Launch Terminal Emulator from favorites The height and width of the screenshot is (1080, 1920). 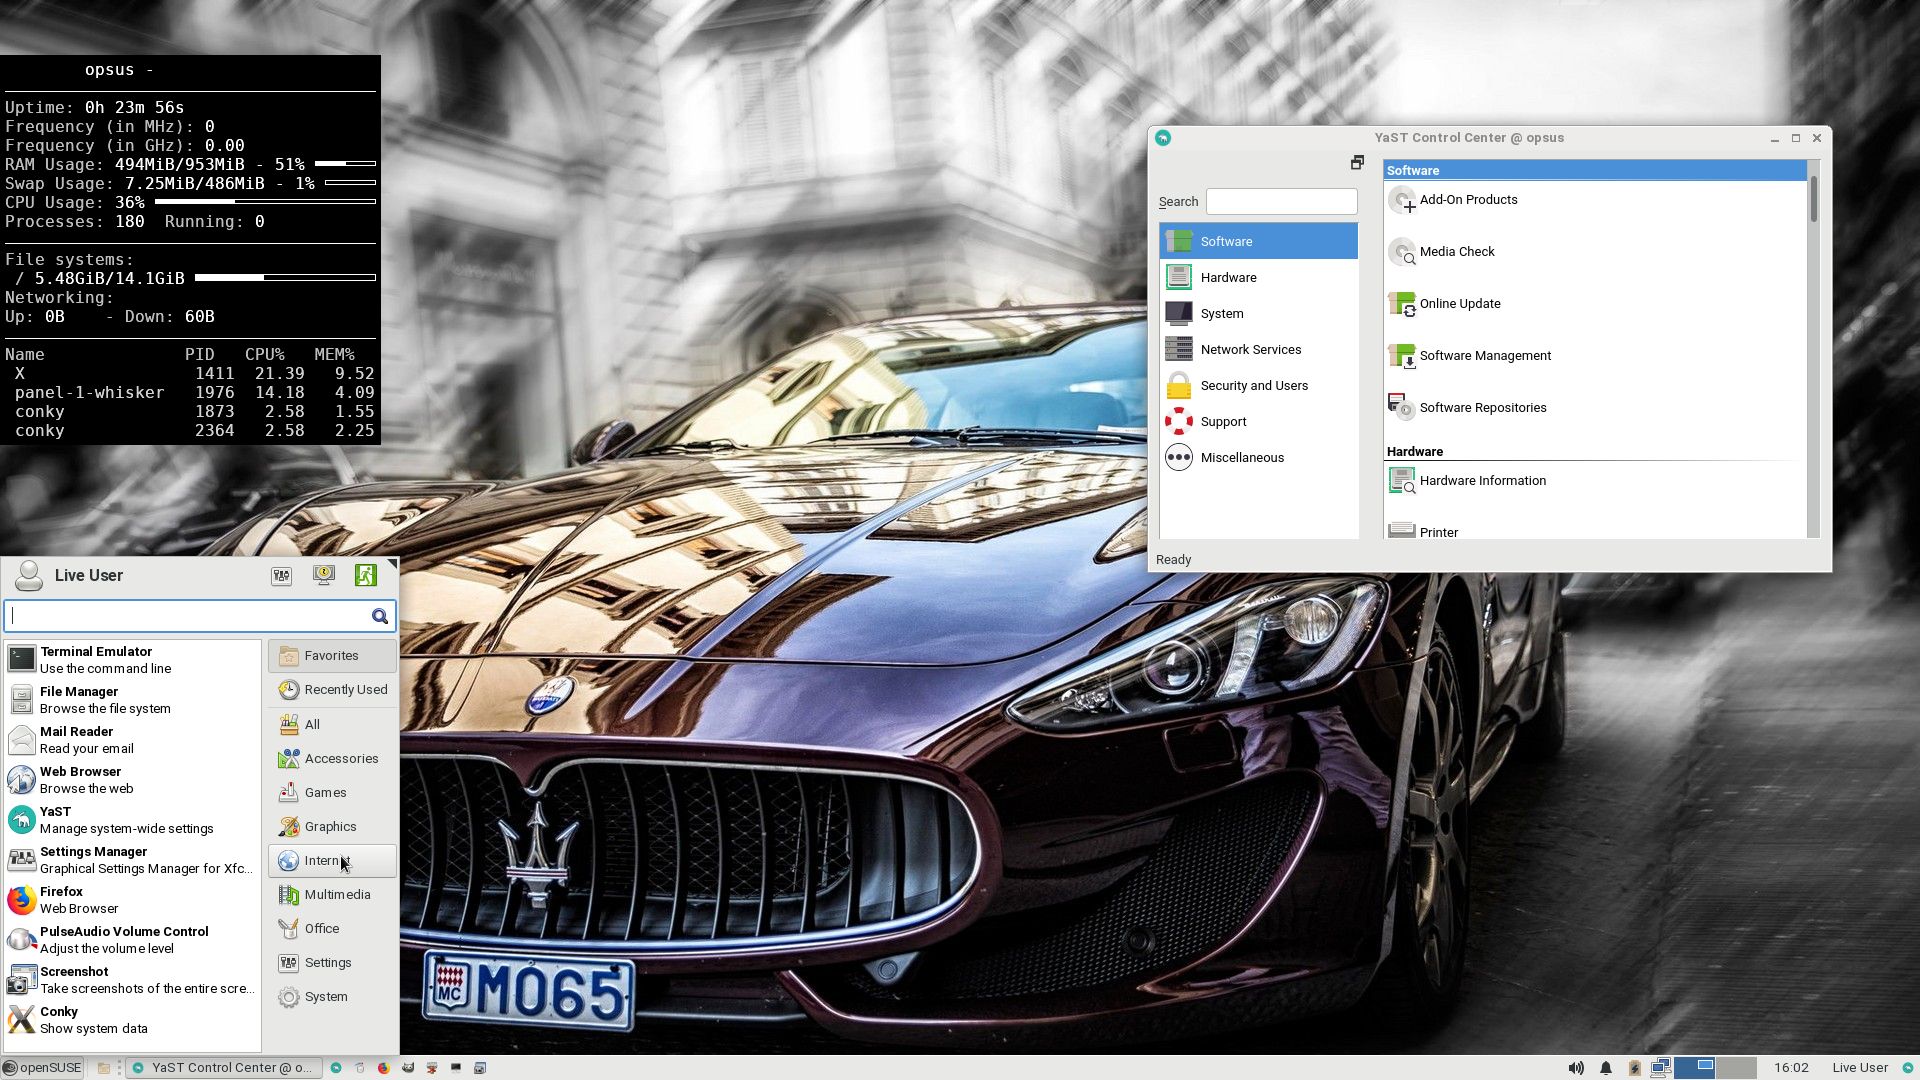pyautogui.click(x=132, y=660)
